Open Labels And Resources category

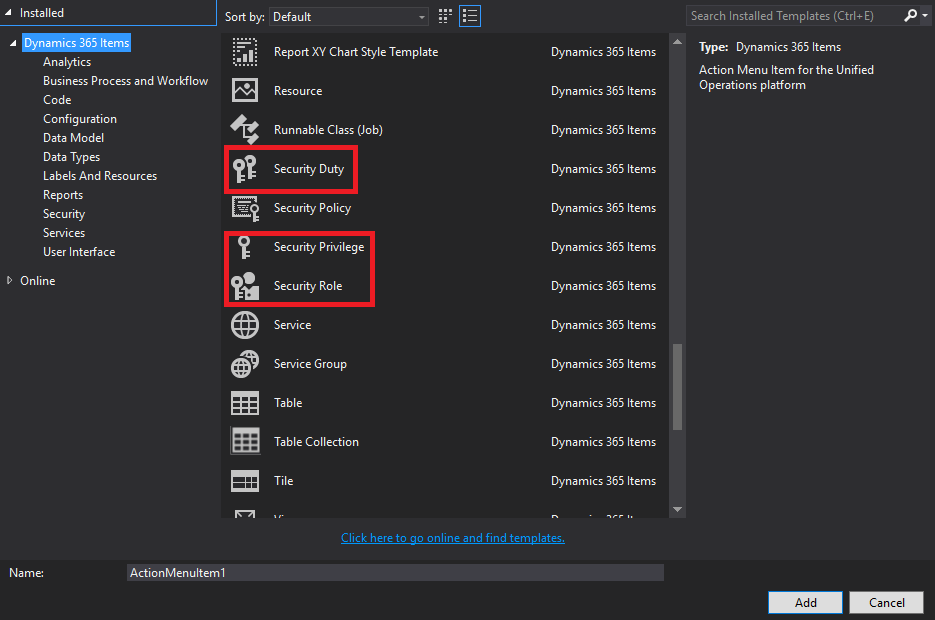[x=100, y=176]
